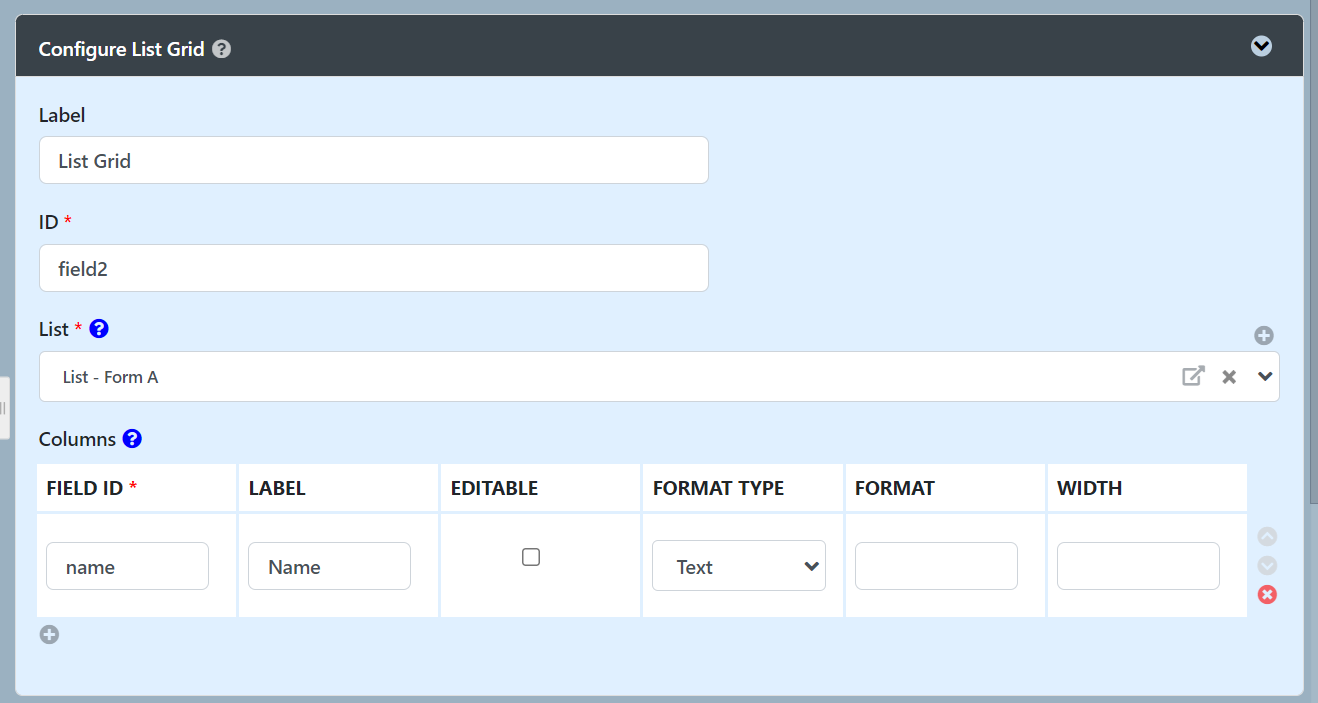Click the List field help icon
This screenshot has width=1318, height=703.
point(99,329)
